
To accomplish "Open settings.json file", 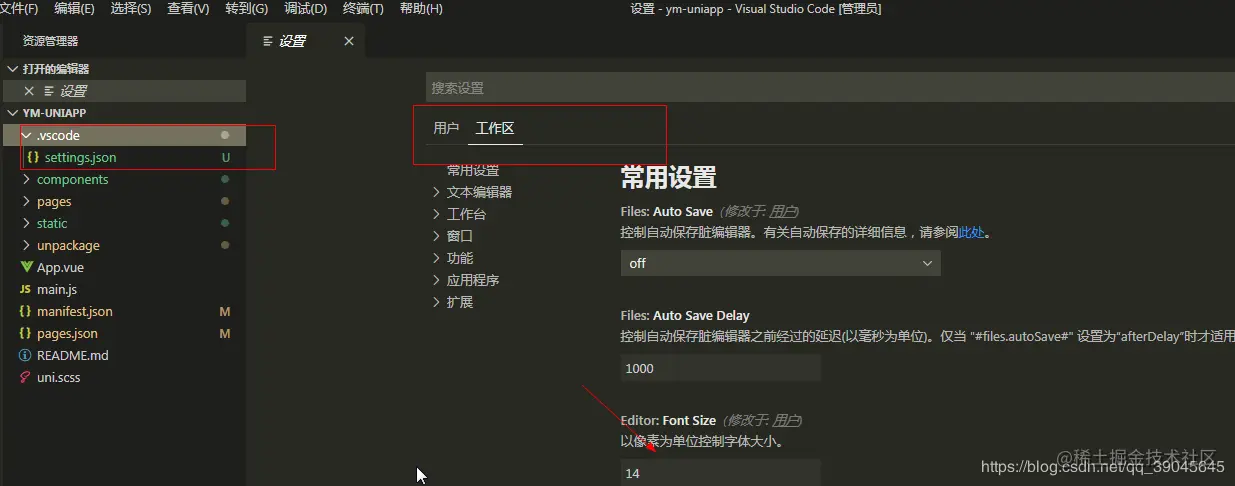I will point(80,157).
